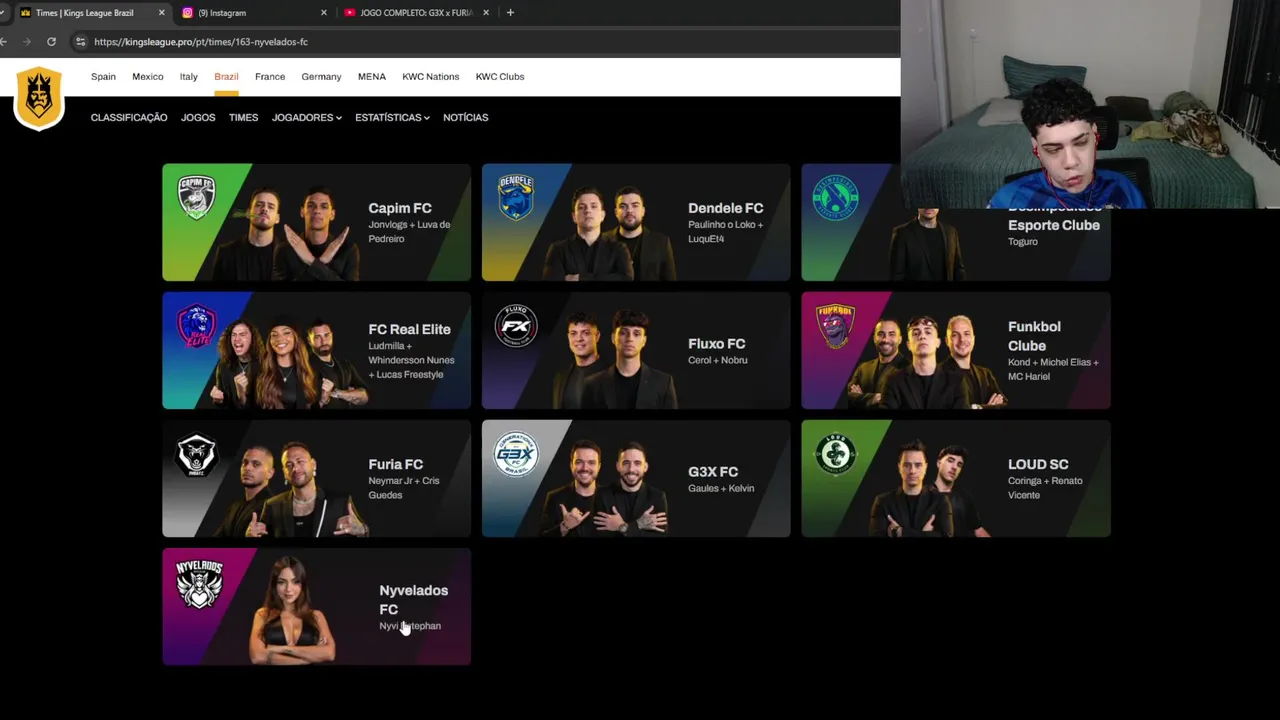This screenshot has width=1280, height=720.
Task: Switch league to France
Action: 270,77
